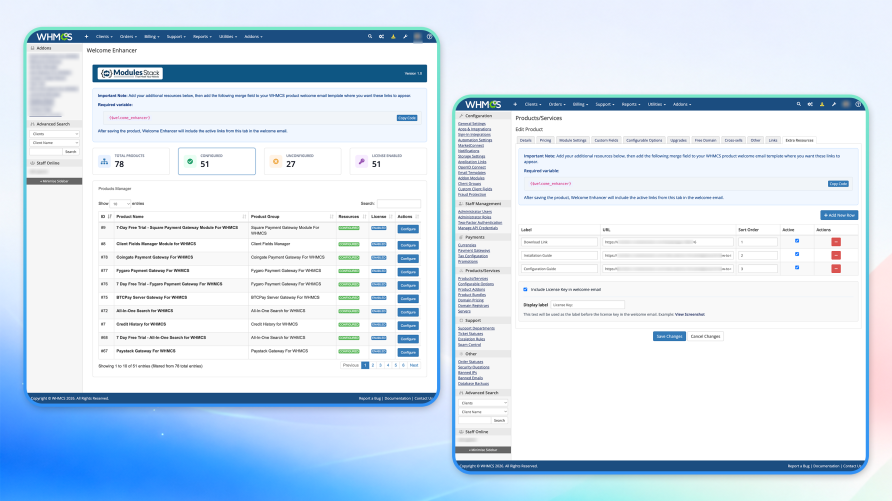Open the wrench setup icon in left window
The width and height of the screenshot is (892, 501).
[x=405, y=36]
